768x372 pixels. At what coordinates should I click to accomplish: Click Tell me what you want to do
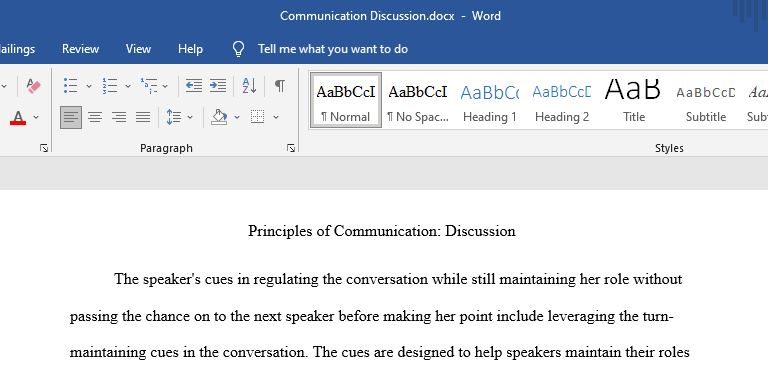(x=333, y=49)
